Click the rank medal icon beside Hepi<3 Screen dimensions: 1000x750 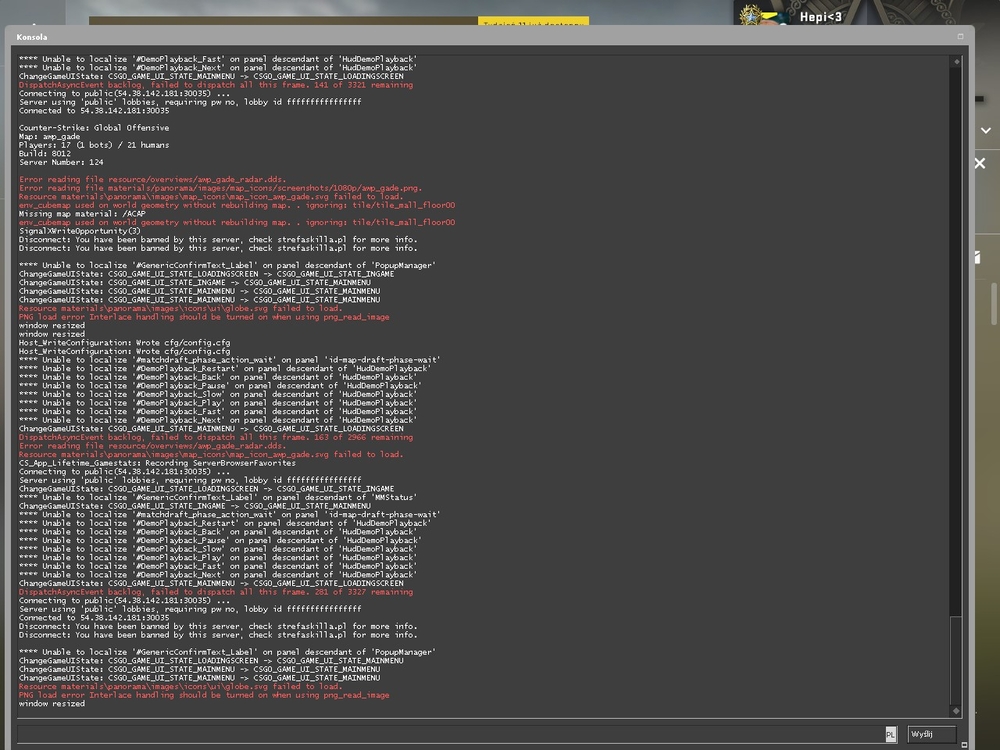[x=752, y=15]
